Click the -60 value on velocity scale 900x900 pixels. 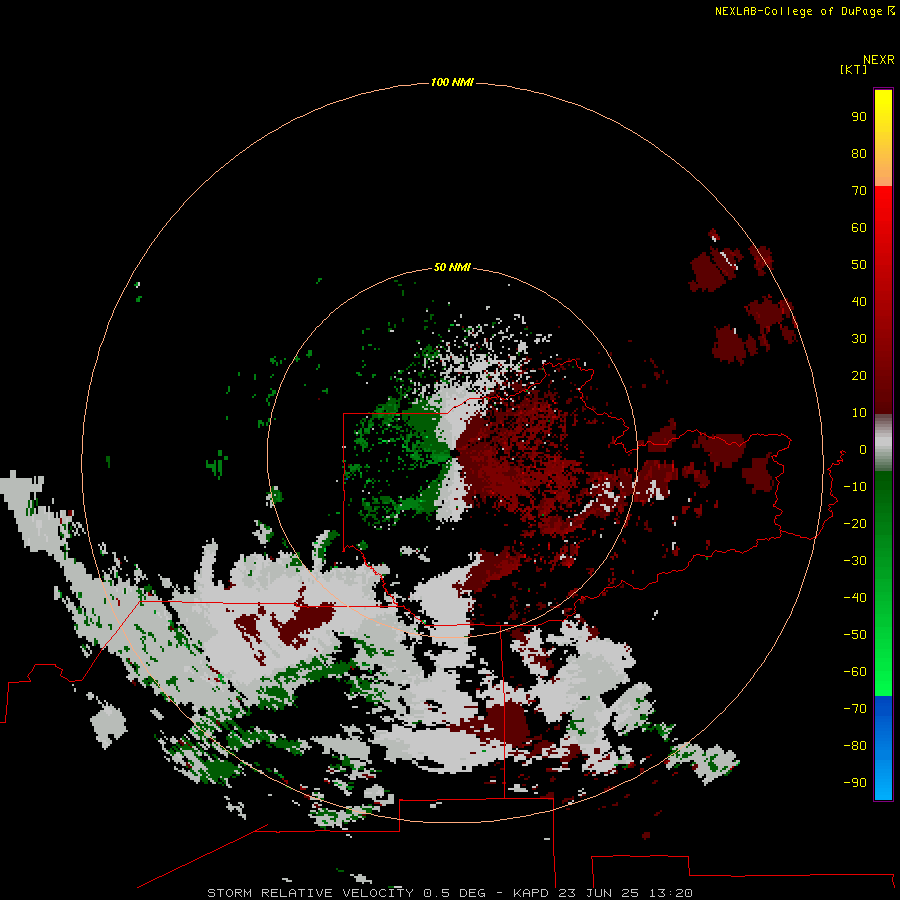[x=855, y=672]
